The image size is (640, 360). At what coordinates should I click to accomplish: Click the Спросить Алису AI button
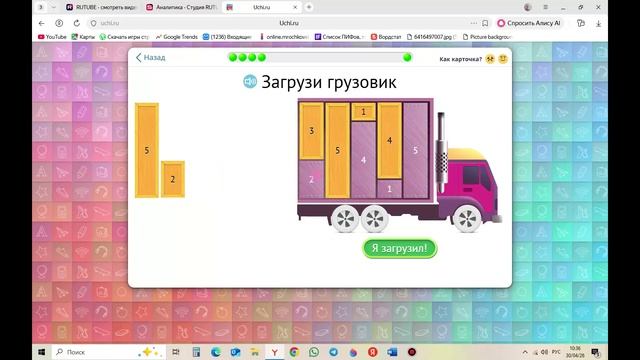(x=529, y=23)
